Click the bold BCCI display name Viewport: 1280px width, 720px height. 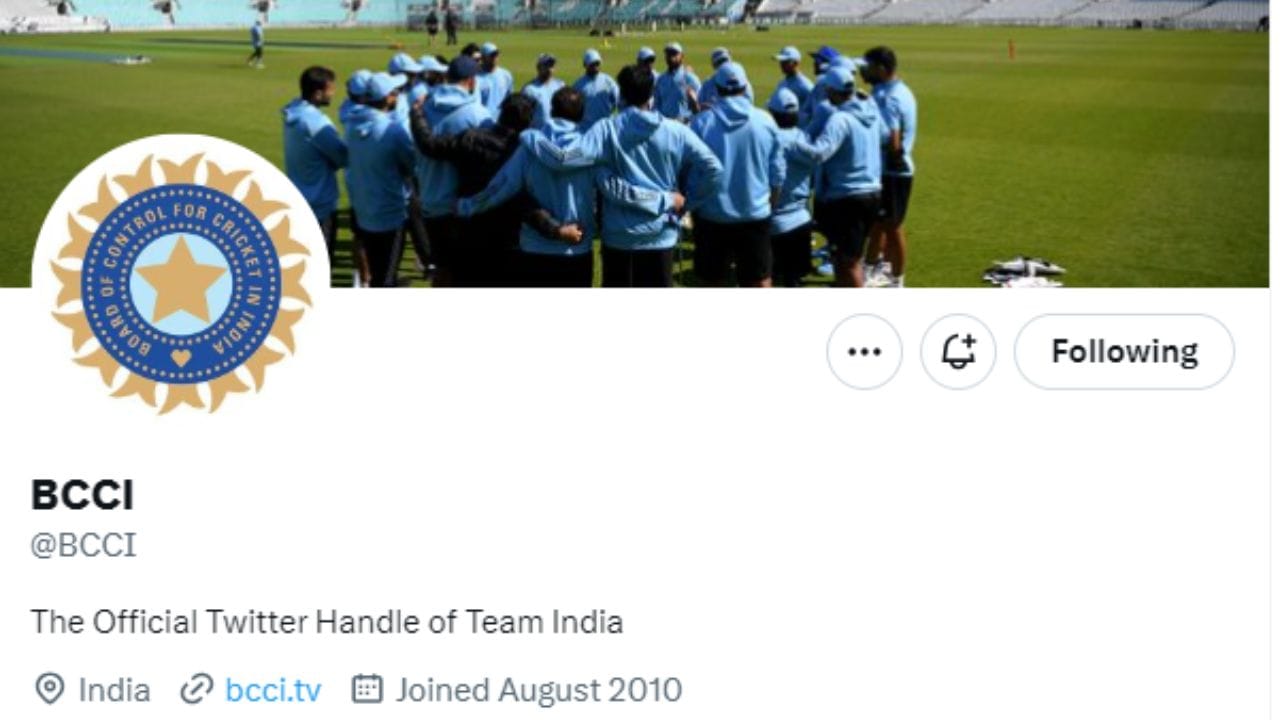pyautogui.click(x=82, y=495)
